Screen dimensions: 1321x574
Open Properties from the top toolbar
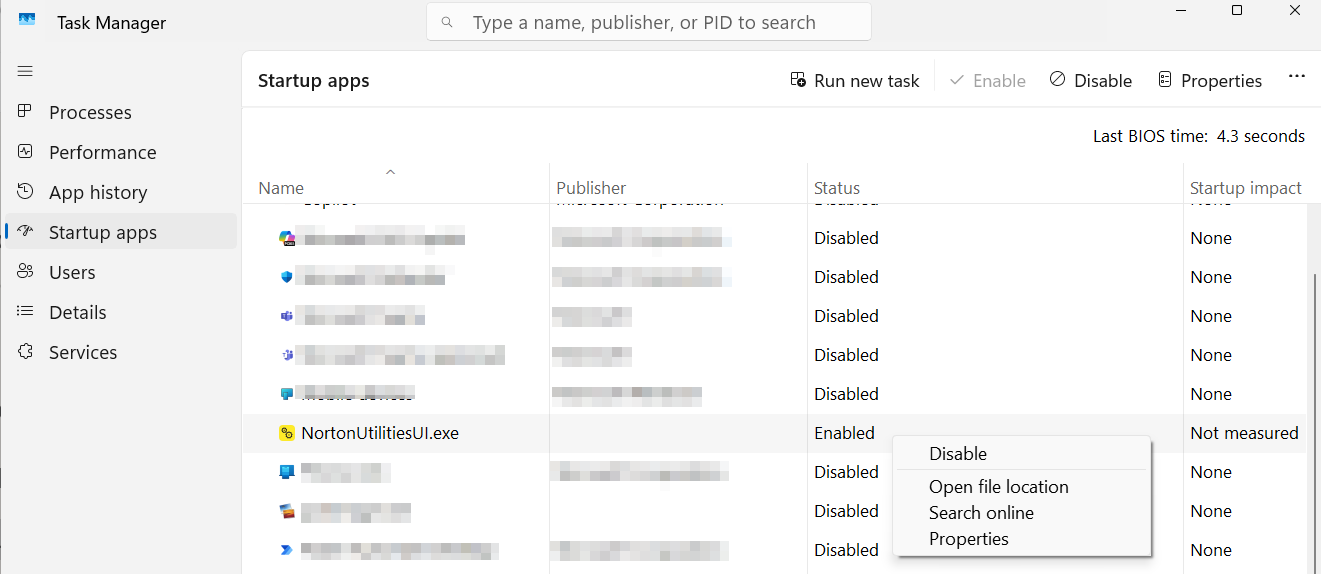pos(1209,81)
